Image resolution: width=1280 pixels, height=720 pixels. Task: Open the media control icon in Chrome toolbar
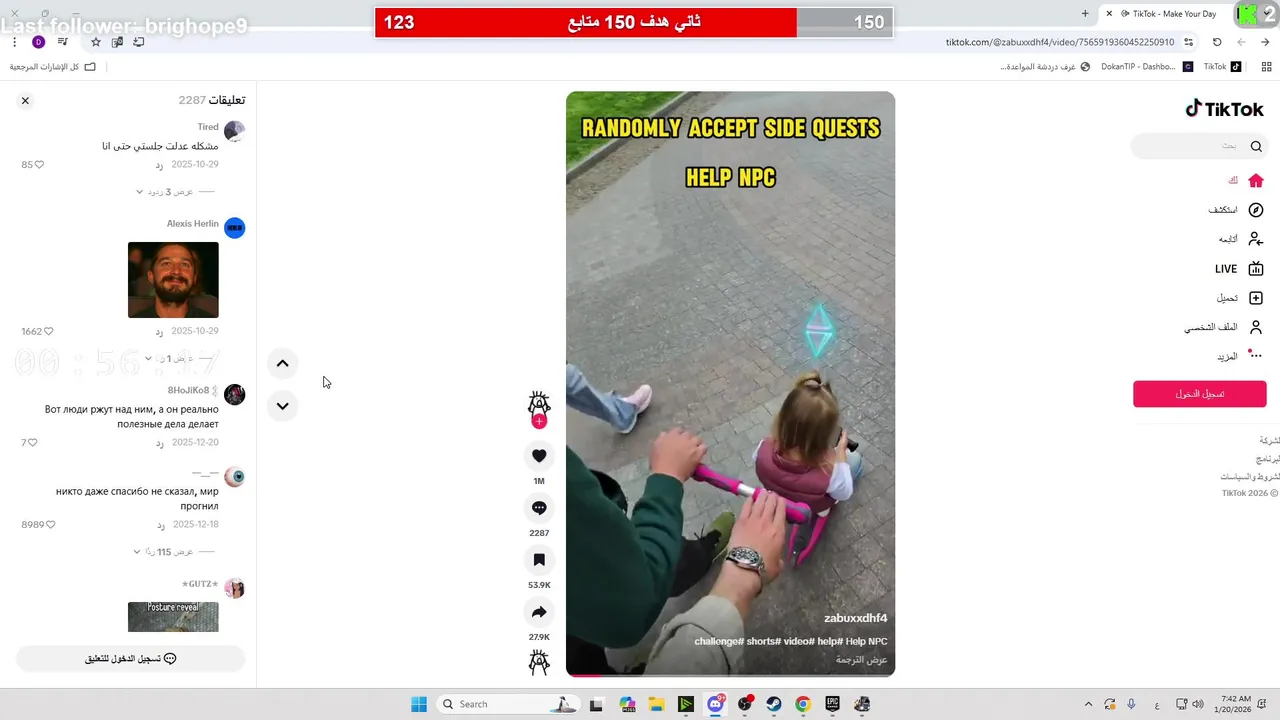[63, 42]
